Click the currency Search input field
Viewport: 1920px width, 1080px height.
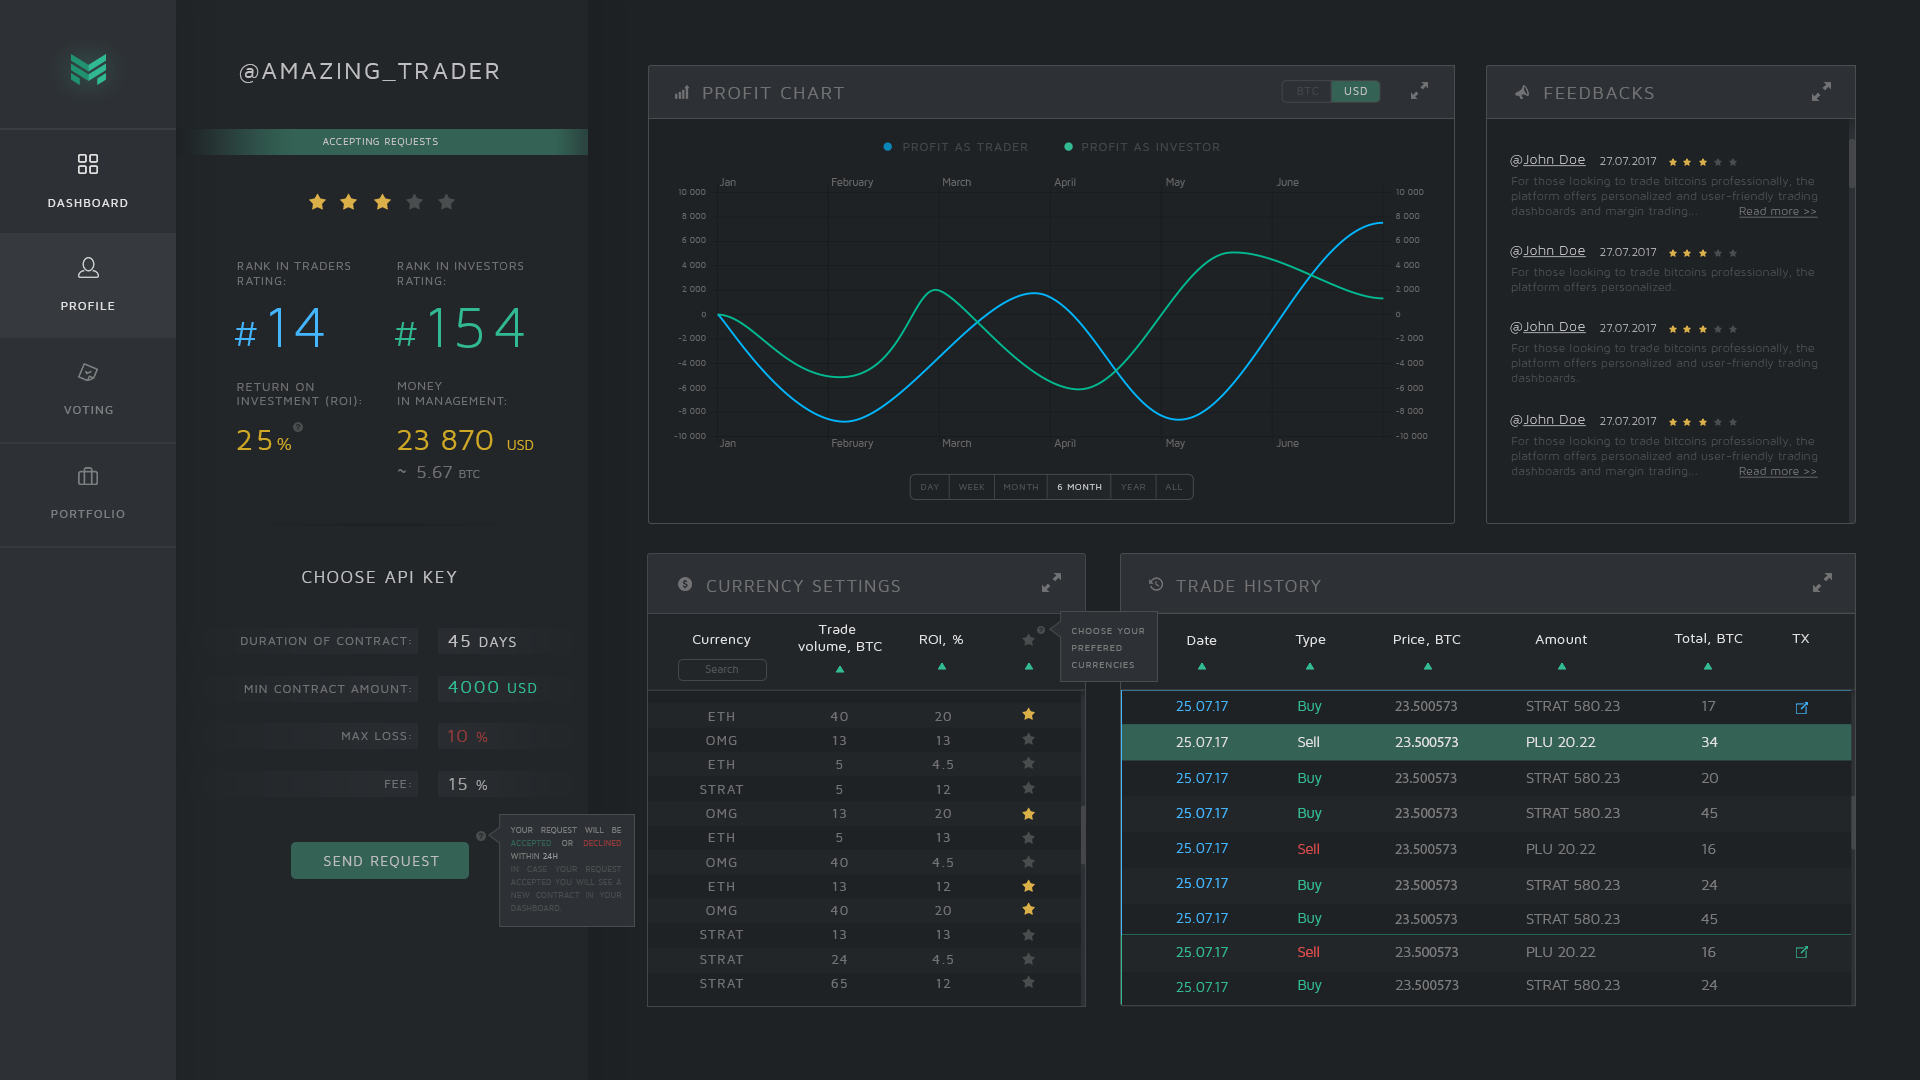(721, 669)
